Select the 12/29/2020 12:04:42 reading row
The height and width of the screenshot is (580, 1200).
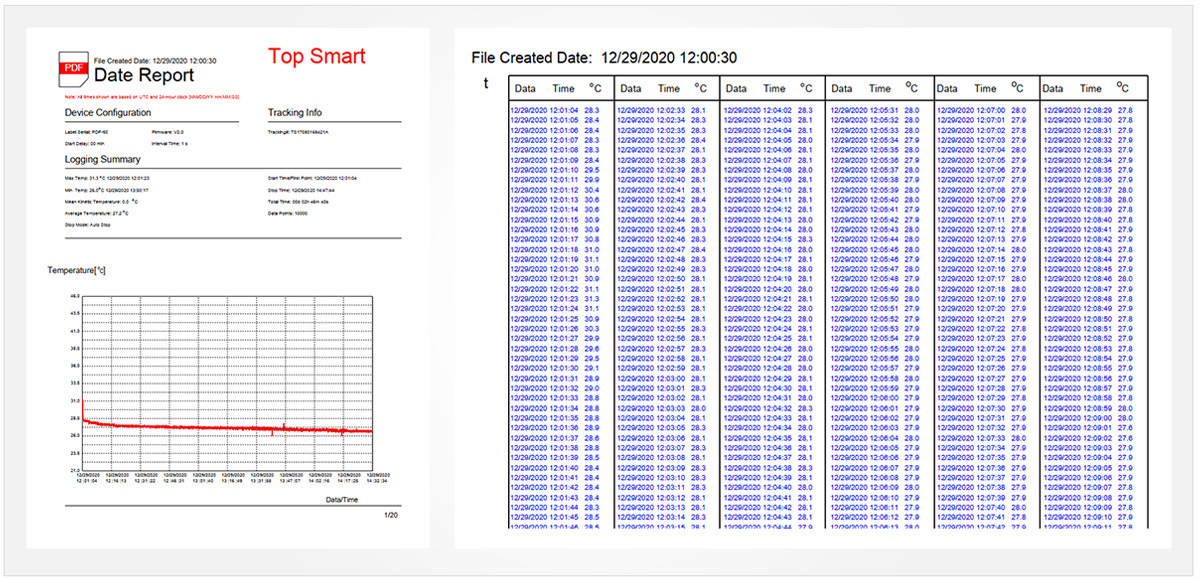pos(769,507)
